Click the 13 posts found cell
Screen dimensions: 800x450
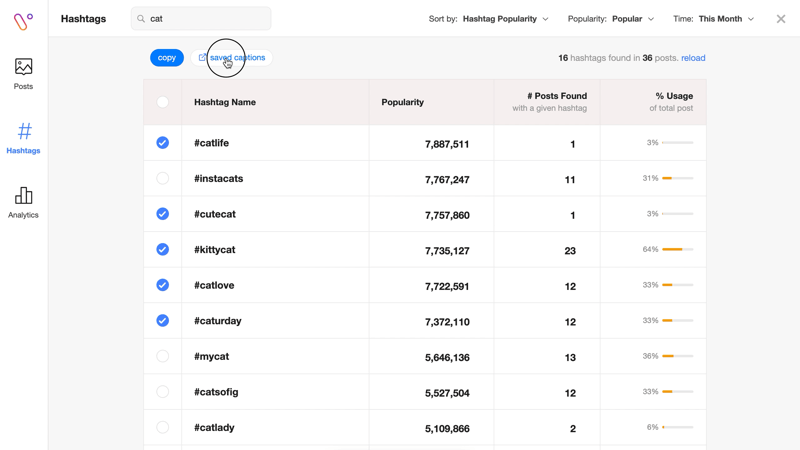coord(570,358)
